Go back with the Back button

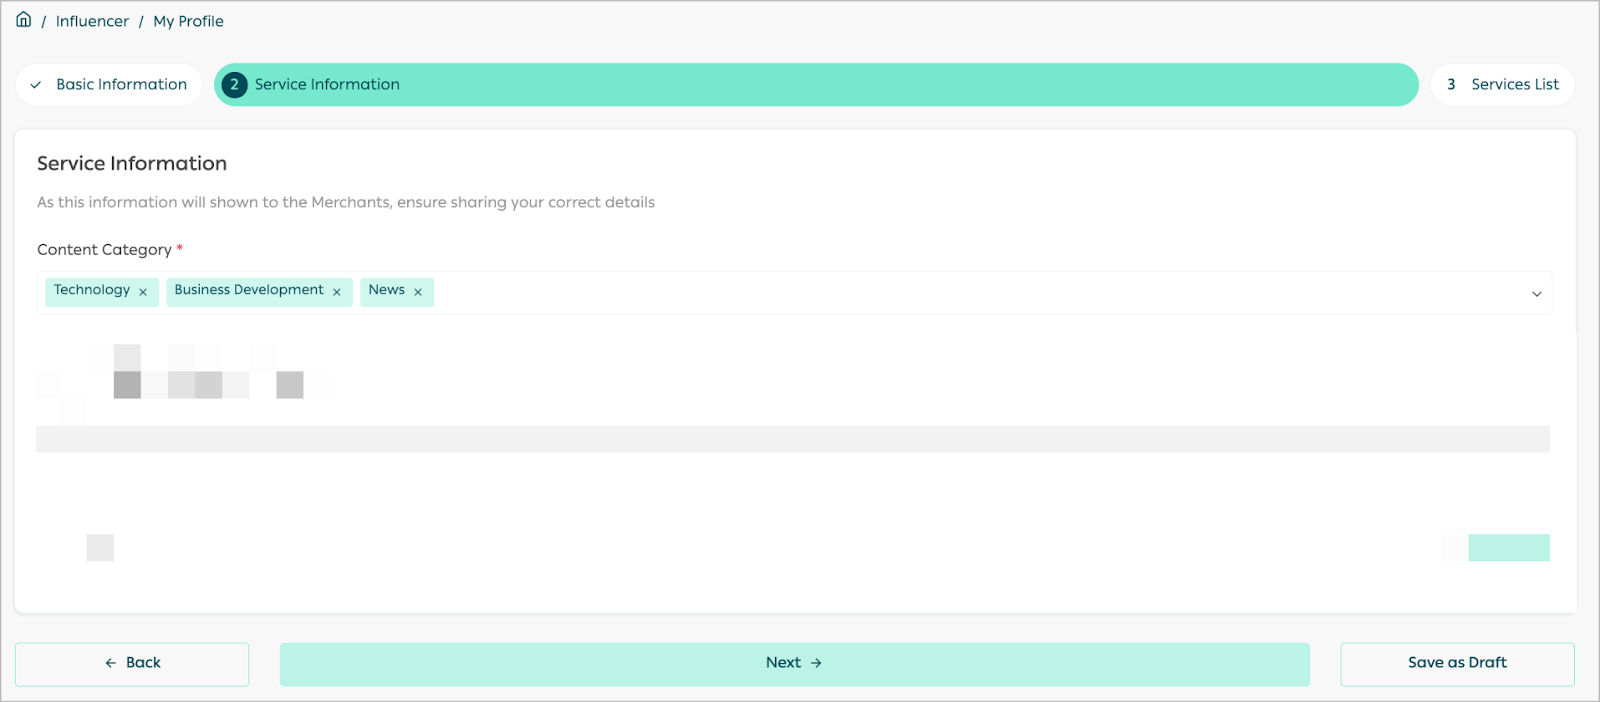pyautogui.click(x=132, y=664)
